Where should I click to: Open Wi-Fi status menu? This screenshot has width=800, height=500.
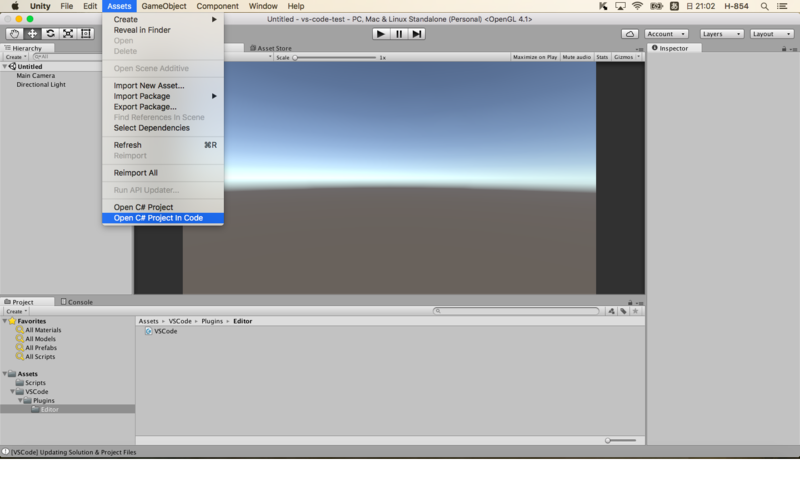coord(637,6)
